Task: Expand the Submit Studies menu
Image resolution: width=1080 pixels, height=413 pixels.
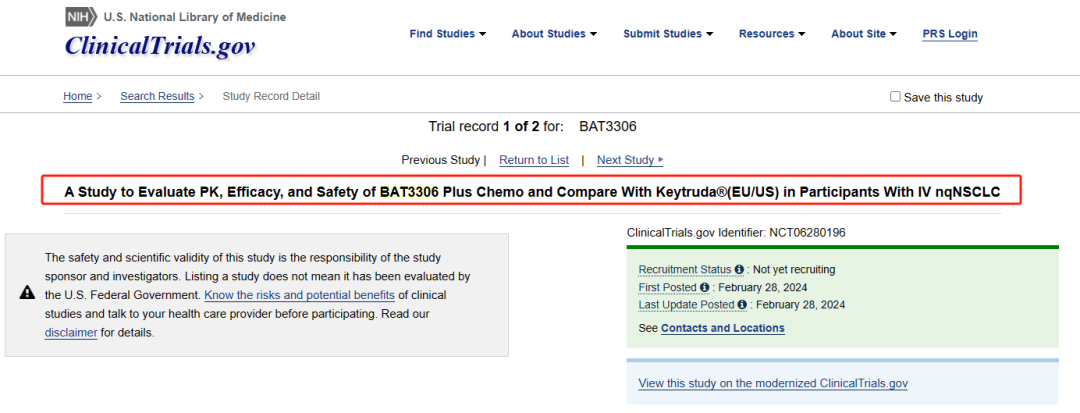Action: click(x=667, y=34)
